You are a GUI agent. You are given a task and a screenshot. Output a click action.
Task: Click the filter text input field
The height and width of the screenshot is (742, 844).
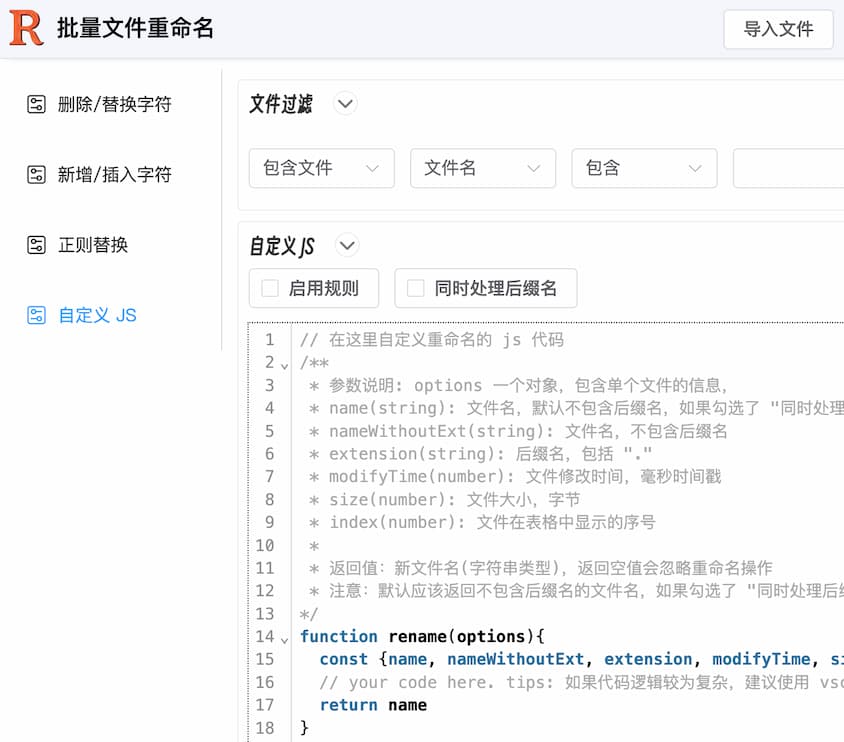[x=790, y=168]
